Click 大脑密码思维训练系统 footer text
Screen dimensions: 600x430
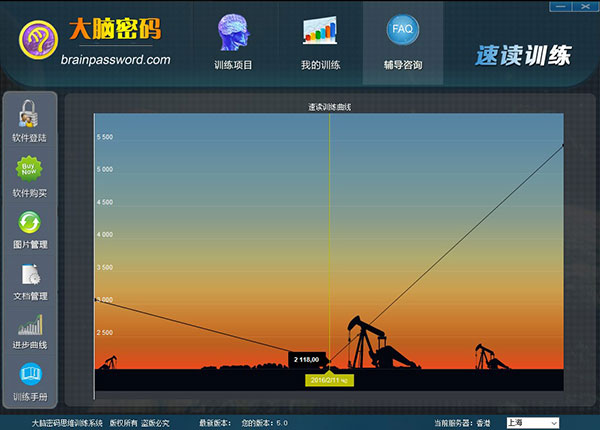(x=67, y=423)
